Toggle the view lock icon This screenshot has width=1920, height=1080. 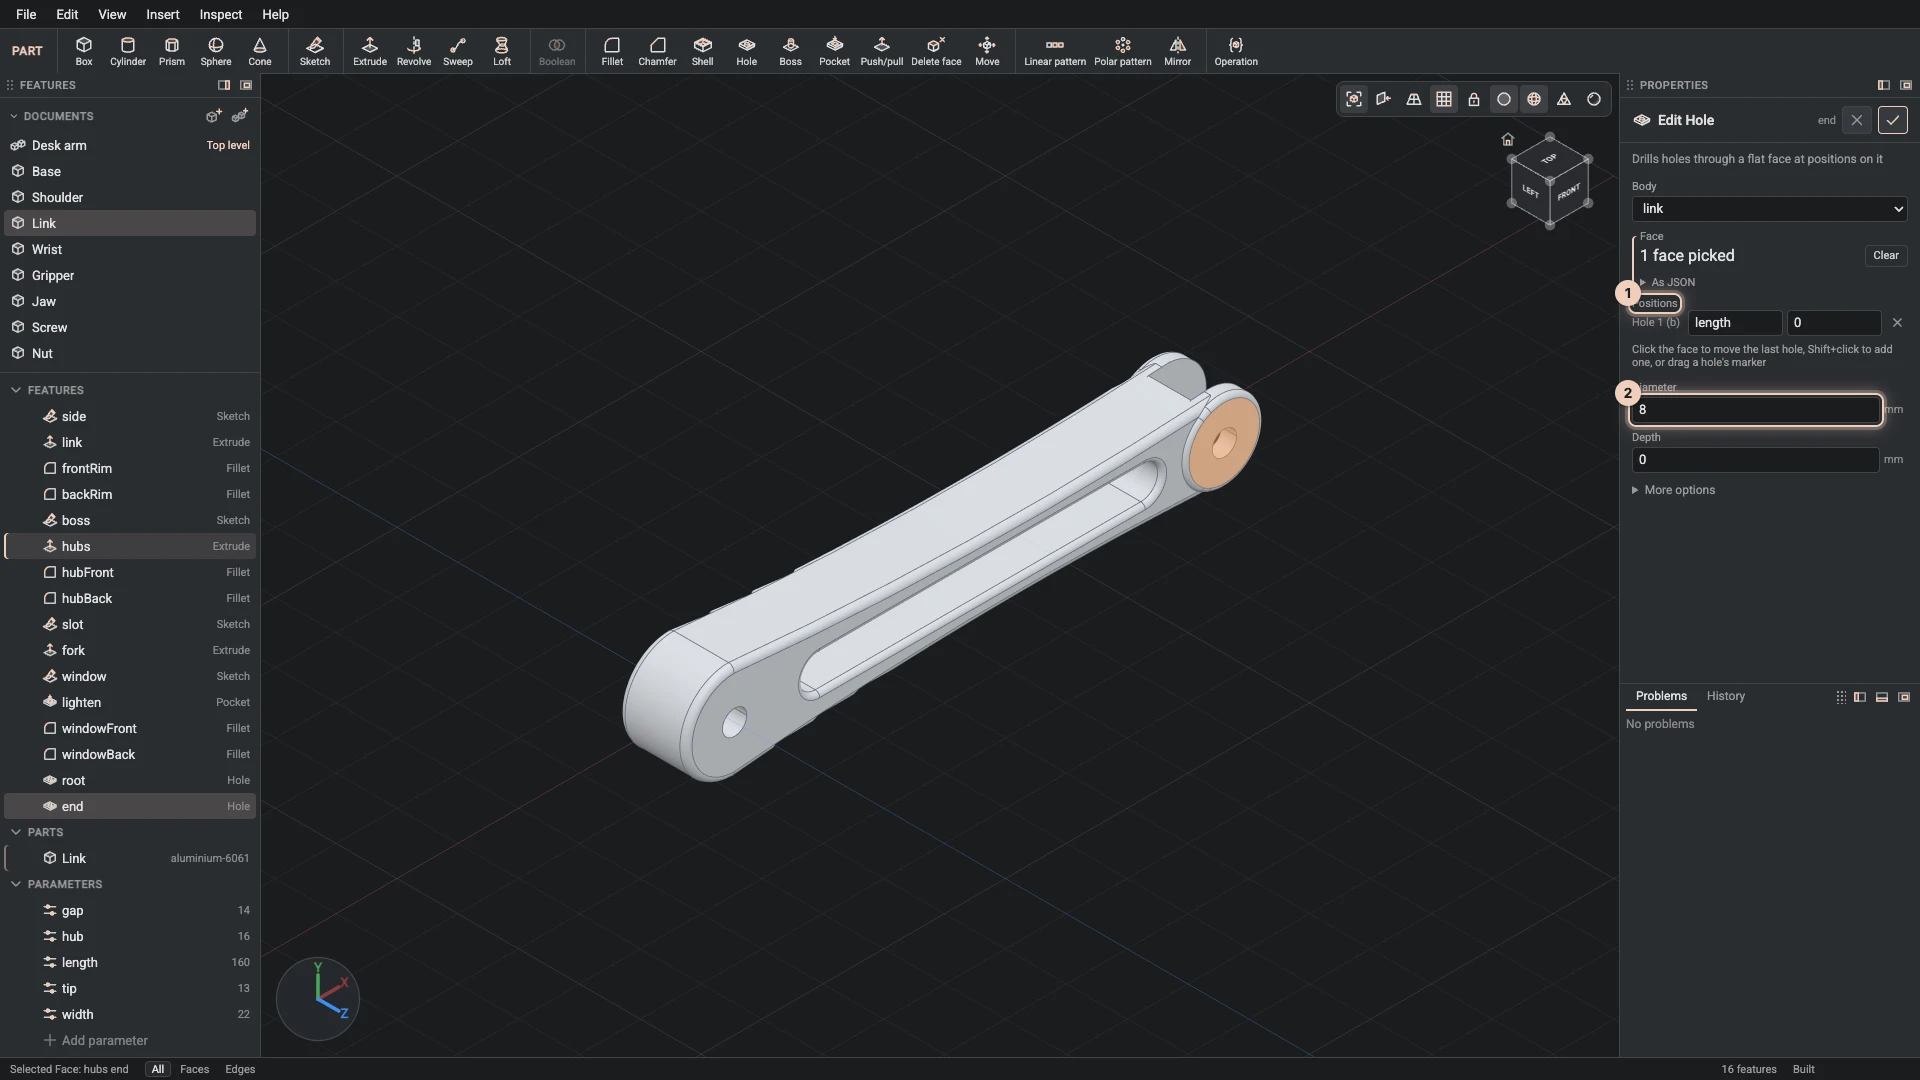pyautogui.click(x=1474, y=99)
